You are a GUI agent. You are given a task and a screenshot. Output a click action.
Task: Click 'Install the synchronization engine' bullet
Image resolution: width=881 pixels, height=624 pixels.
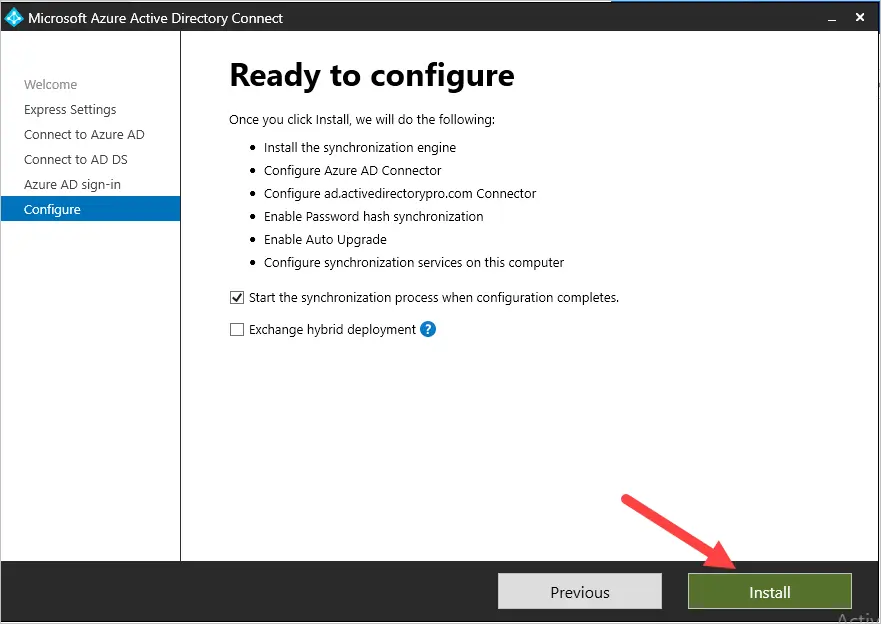360,148
